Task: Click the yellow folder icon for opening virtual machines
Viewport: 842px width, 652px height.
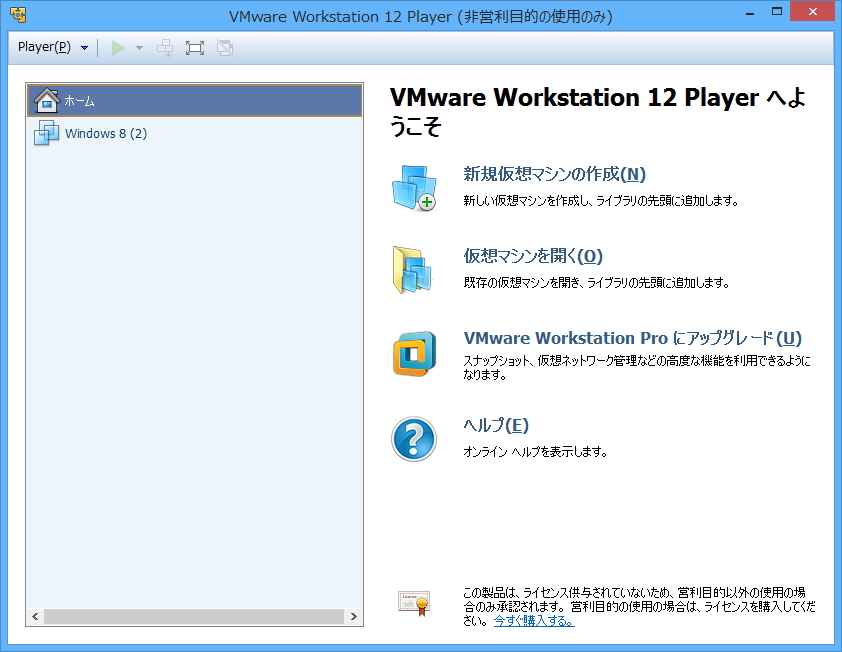Action: (414, 270)
